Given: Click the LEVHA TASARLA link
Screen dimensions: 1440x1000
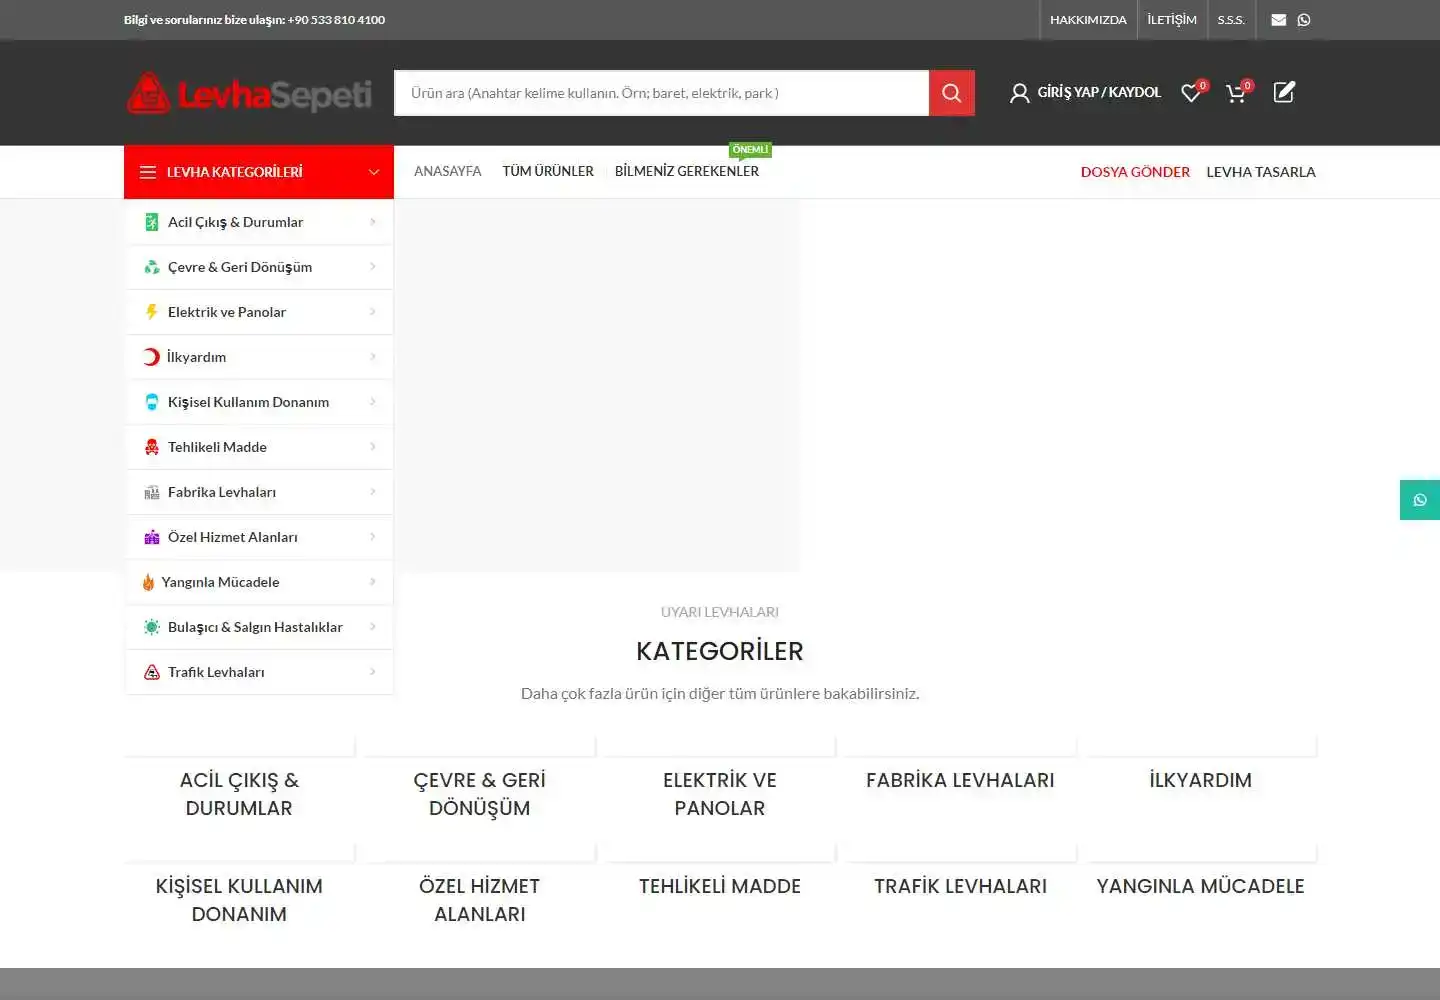Looking at the screenshot, I should [1261, 172].
